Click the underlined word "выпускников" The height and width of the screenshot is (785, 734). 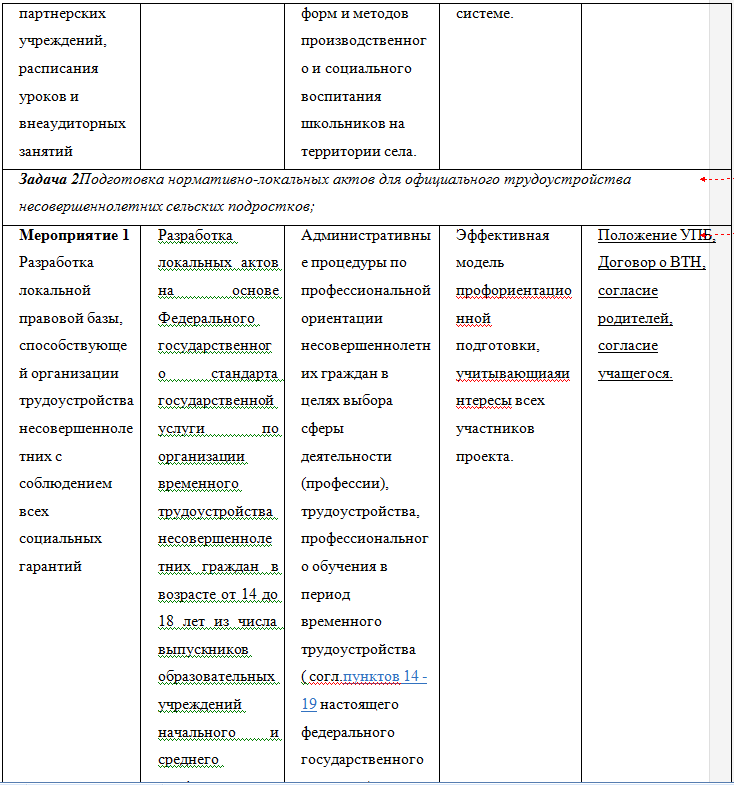203,649
